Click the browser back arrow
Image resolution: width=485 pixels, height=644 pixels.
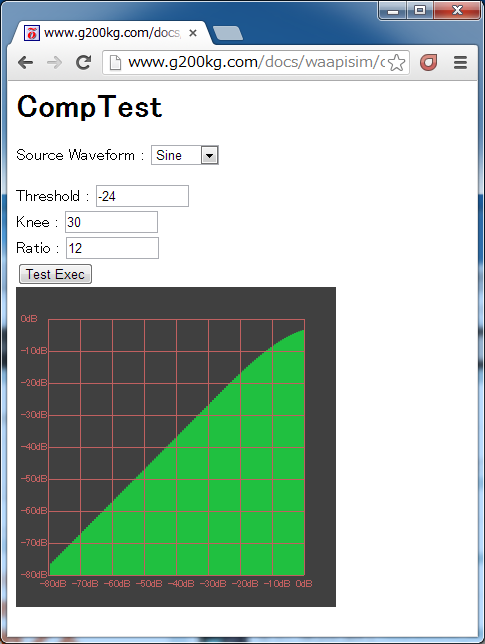tap(26, 63)
